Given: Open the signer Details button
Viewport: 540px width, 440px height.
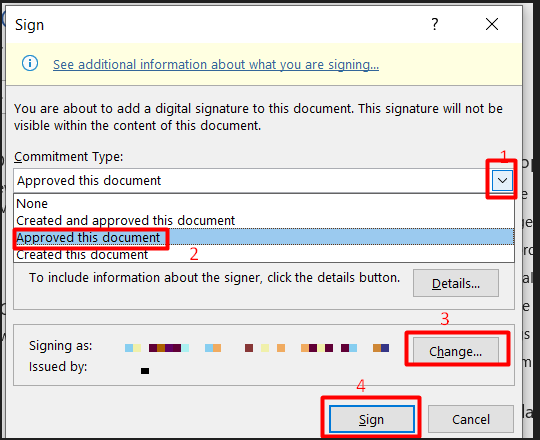Looking at the screenshot, I should [456, 283].
